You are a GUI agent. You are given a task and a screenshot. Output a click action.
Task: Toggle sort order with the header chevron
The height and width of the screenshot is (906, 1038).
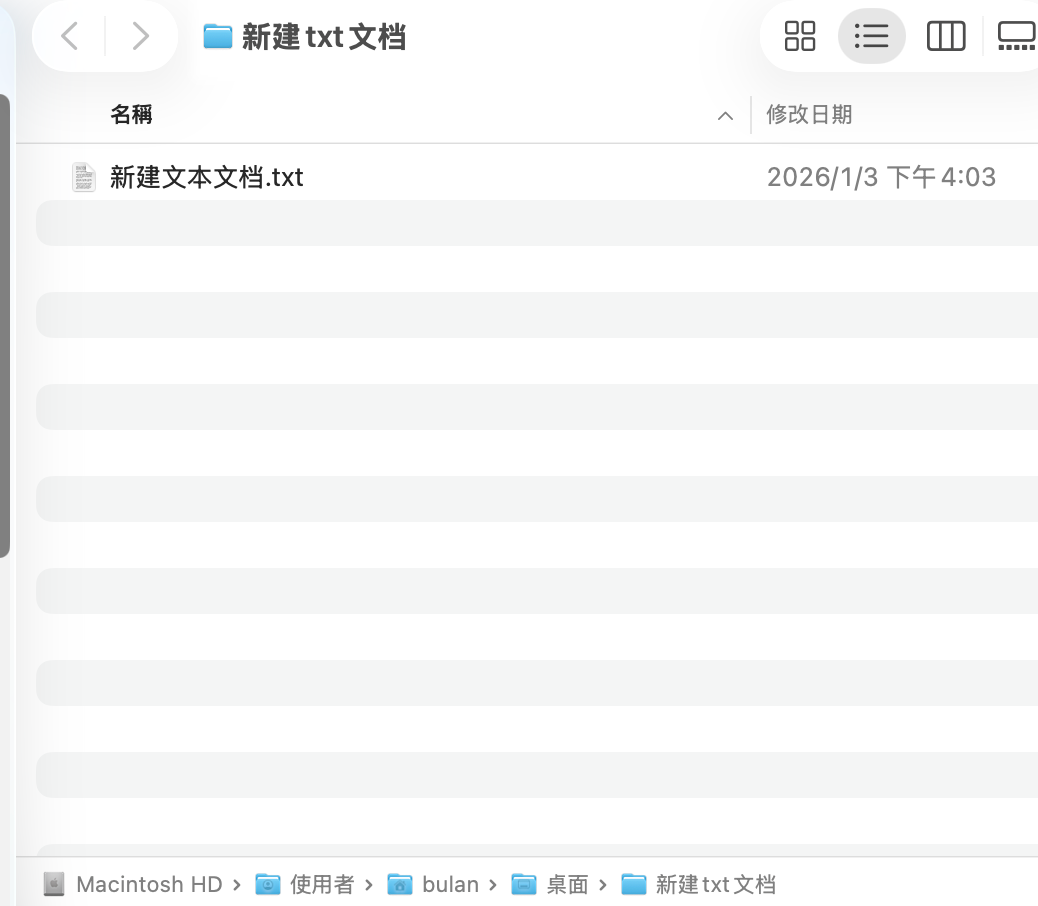pos(725,116)
